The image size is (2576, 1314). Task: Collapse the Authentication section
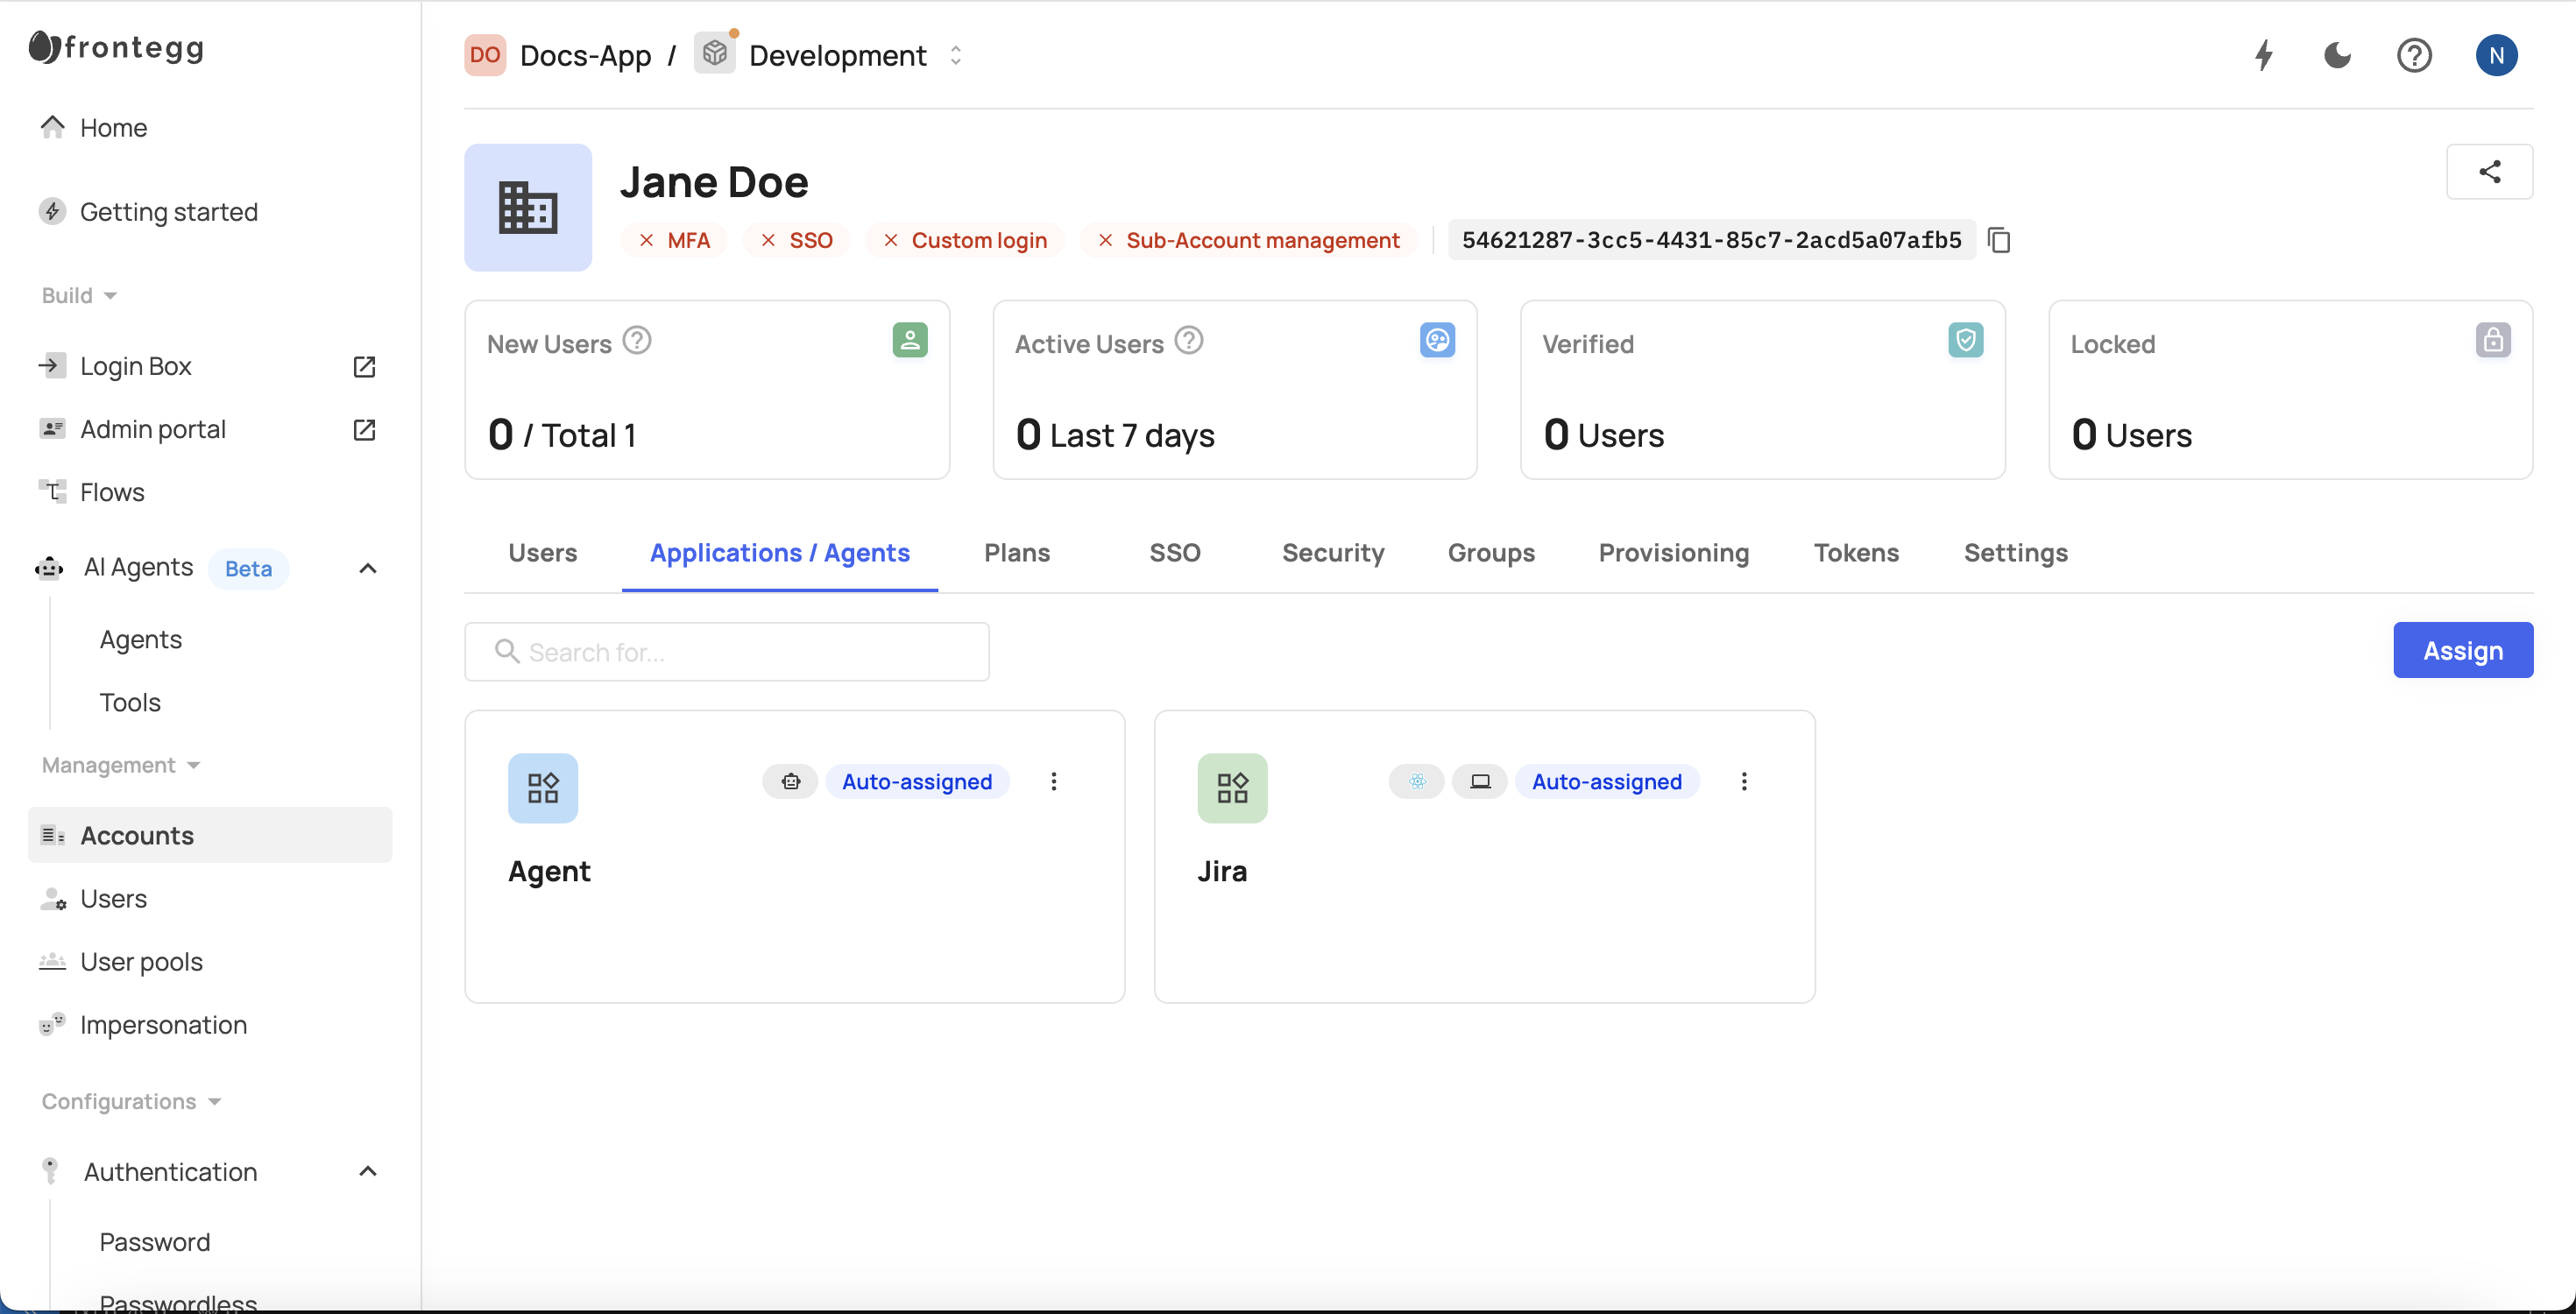[367, 1170]
